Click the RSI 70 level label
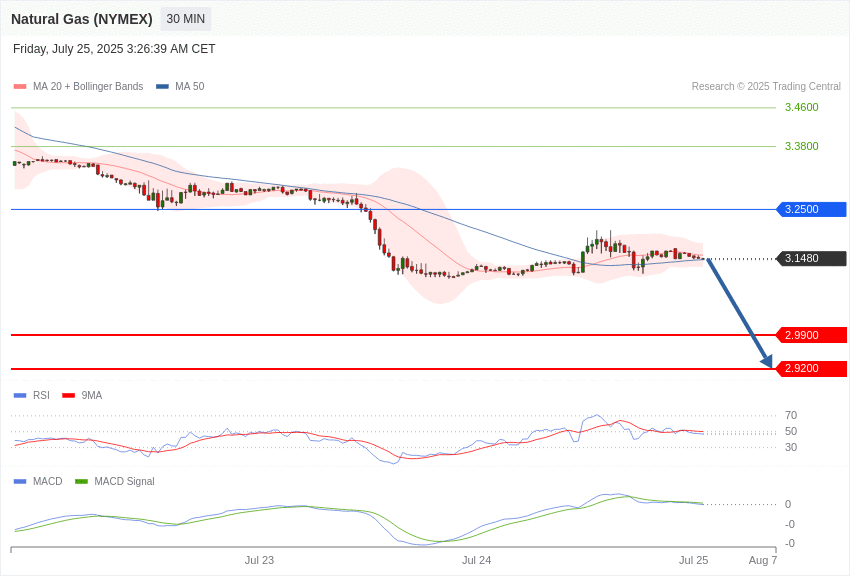Screen dimensions: 850x576 791,416
